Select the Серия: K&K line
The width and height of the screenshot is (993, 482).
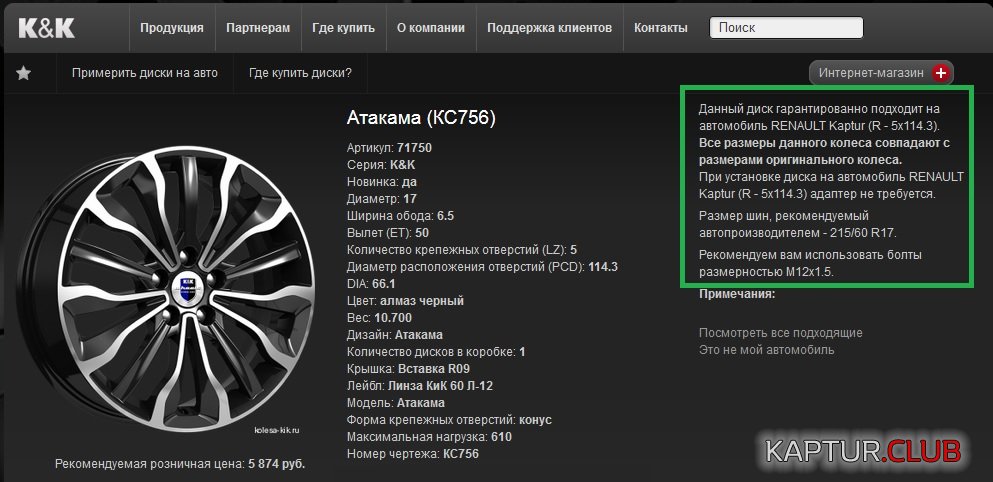pos(381,165)
